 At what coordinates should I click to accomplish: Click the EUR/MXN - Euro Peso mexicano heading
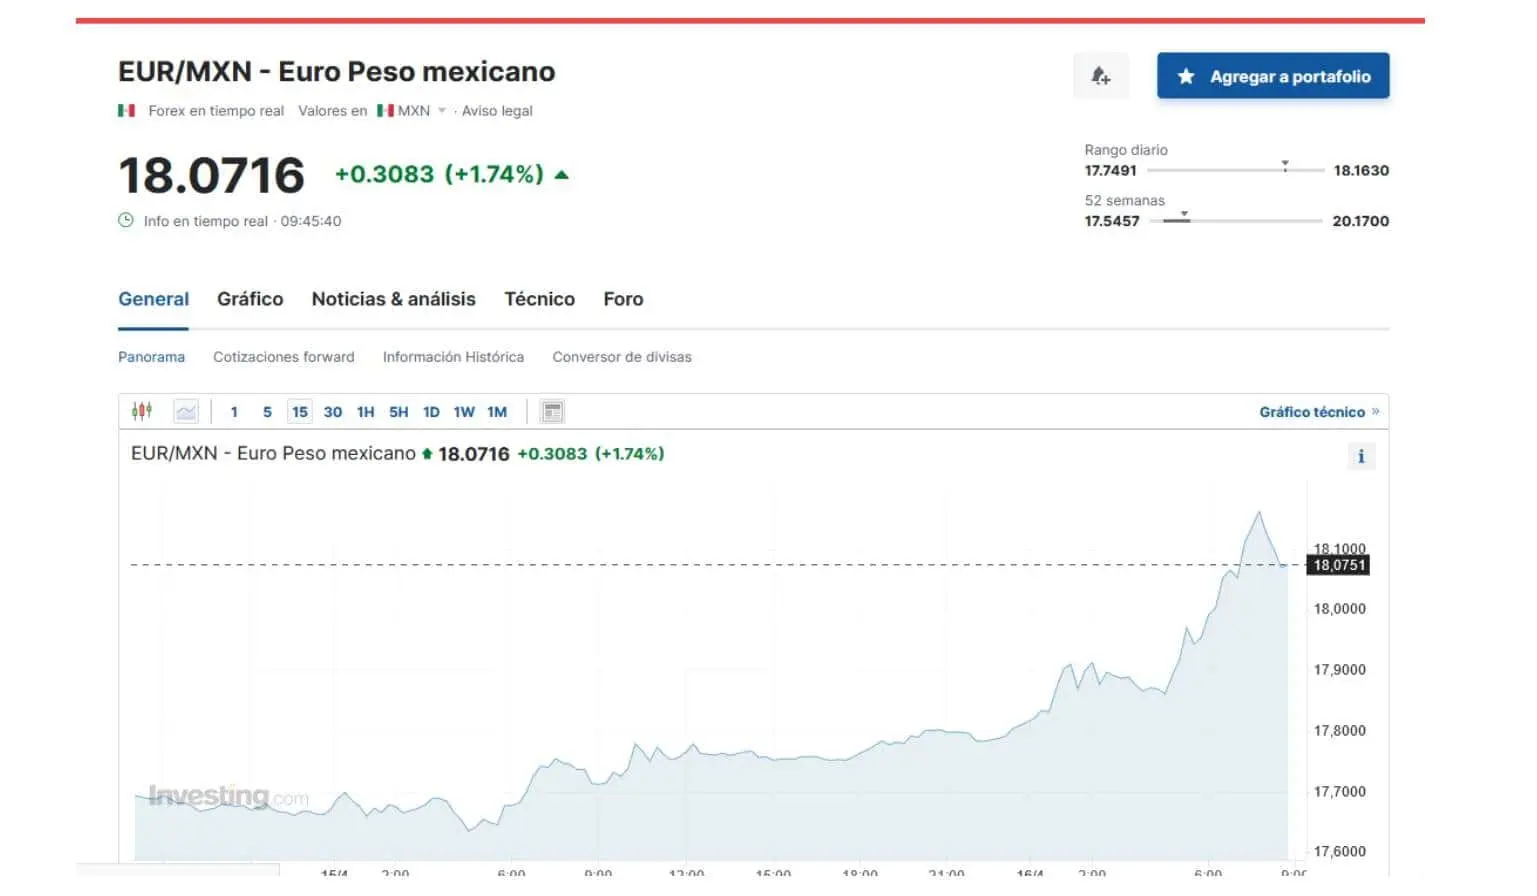coord(336,72)
